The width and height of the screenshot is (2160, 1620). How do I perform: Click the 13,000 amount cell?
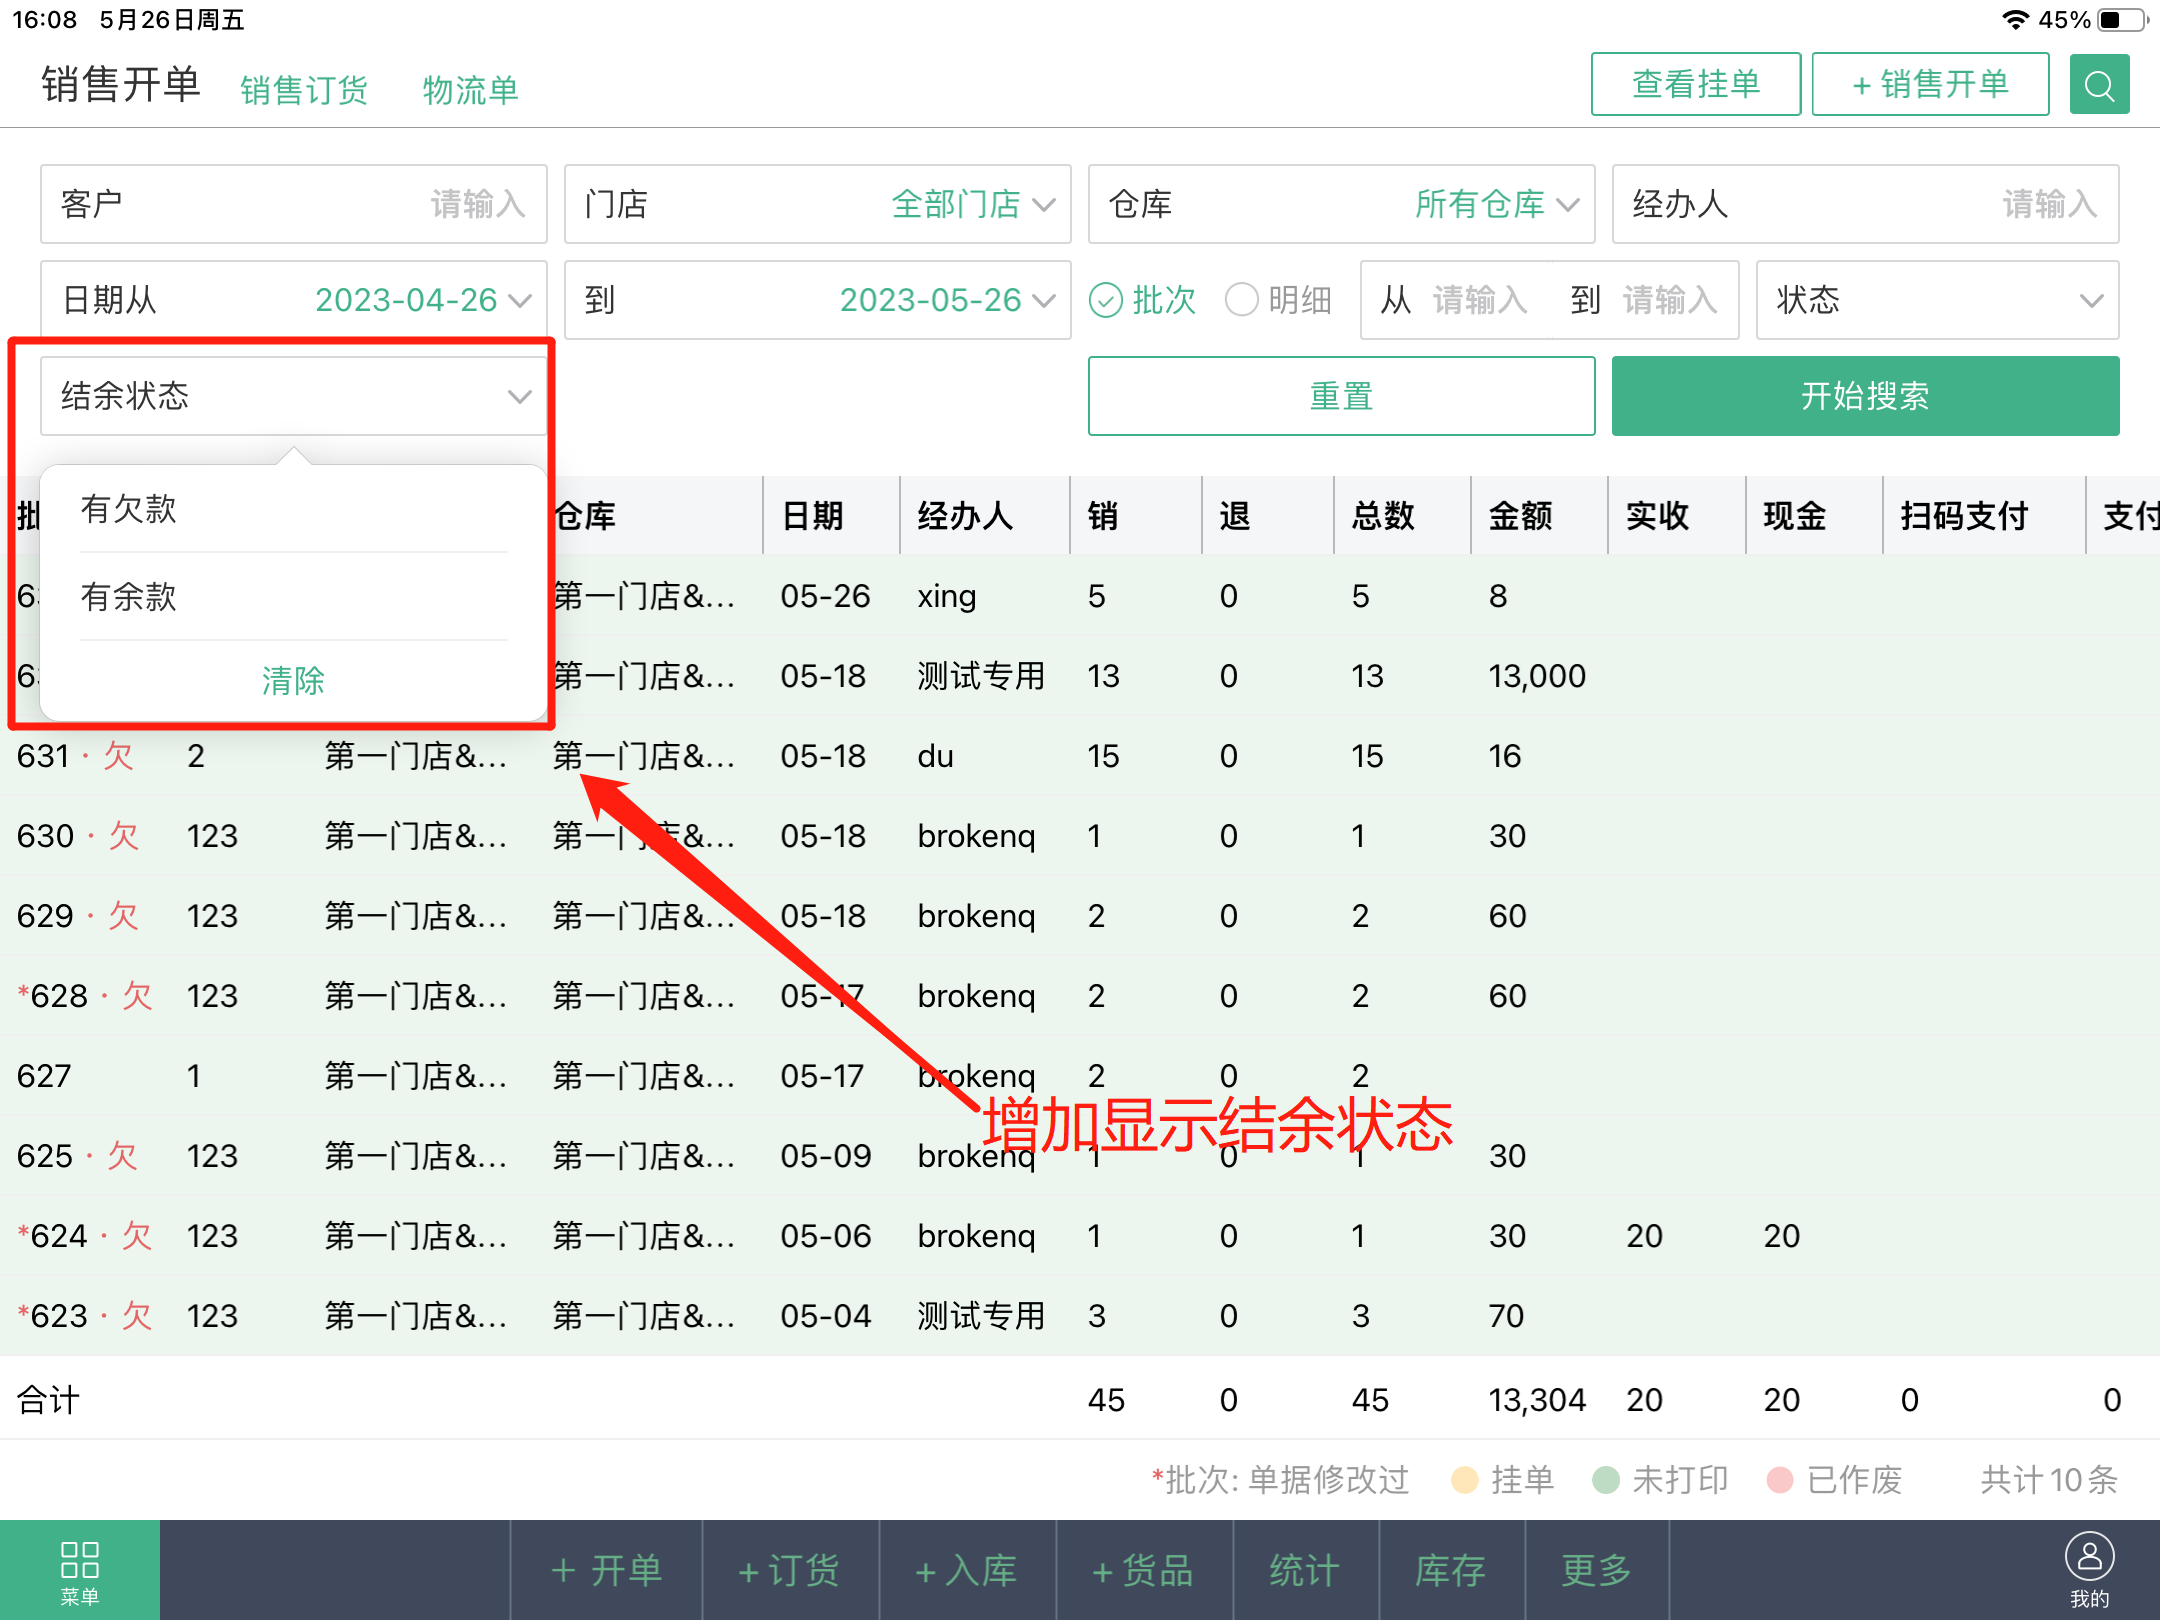[x=1537, y=676]
